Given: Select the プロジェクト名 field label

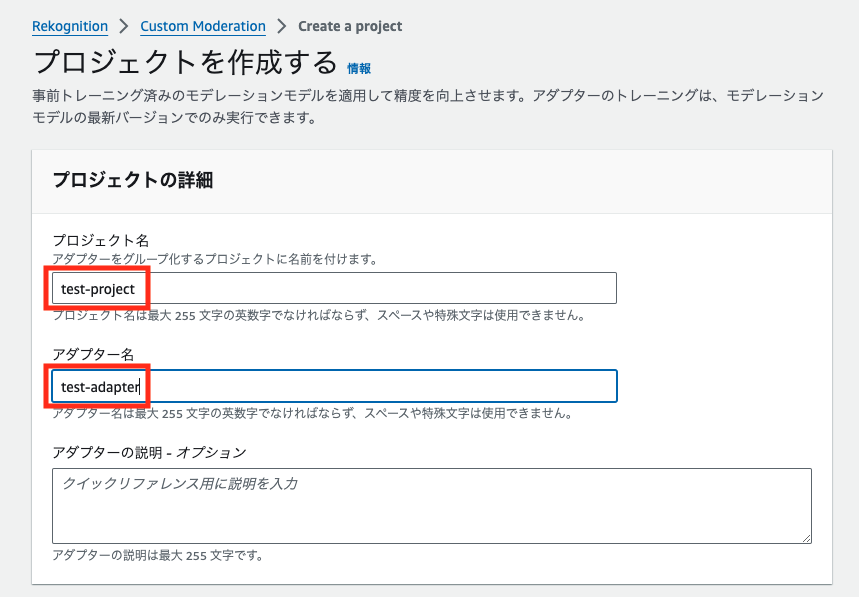Looking at the screenshot, I should (100, 240).
